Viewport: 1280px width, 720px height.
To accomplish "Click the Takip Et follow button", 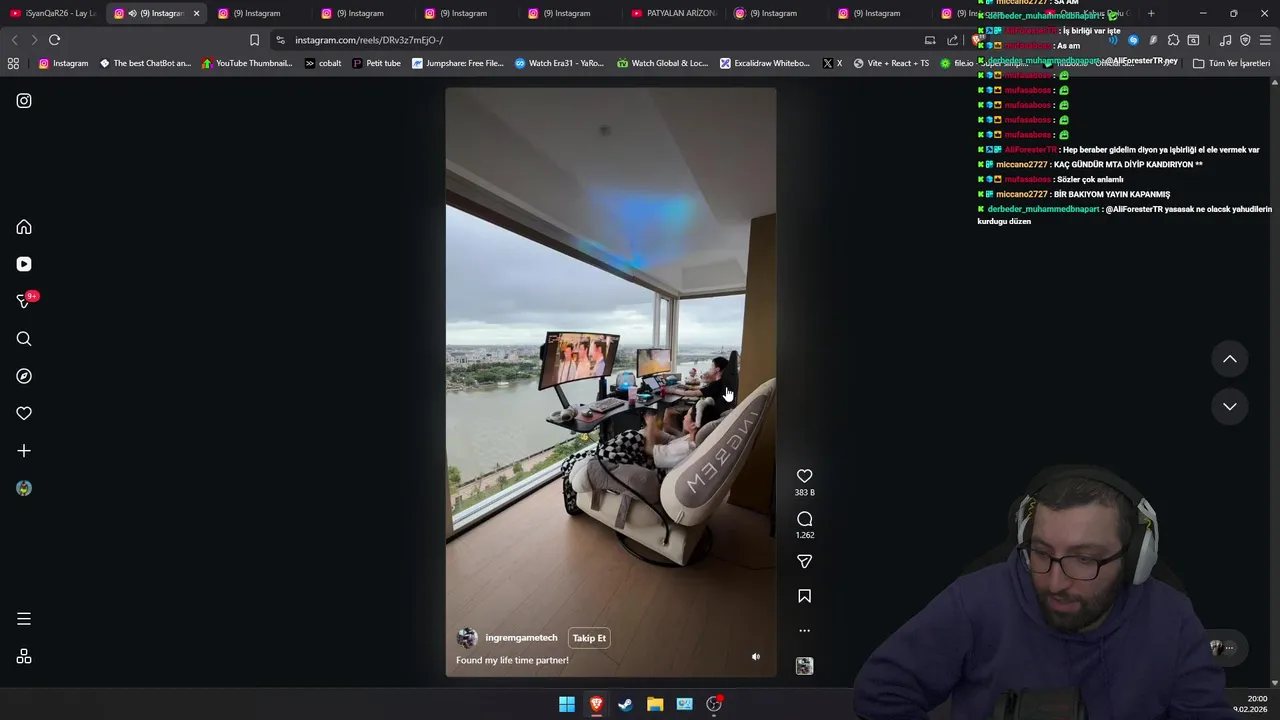I will [x=589, y=638].
